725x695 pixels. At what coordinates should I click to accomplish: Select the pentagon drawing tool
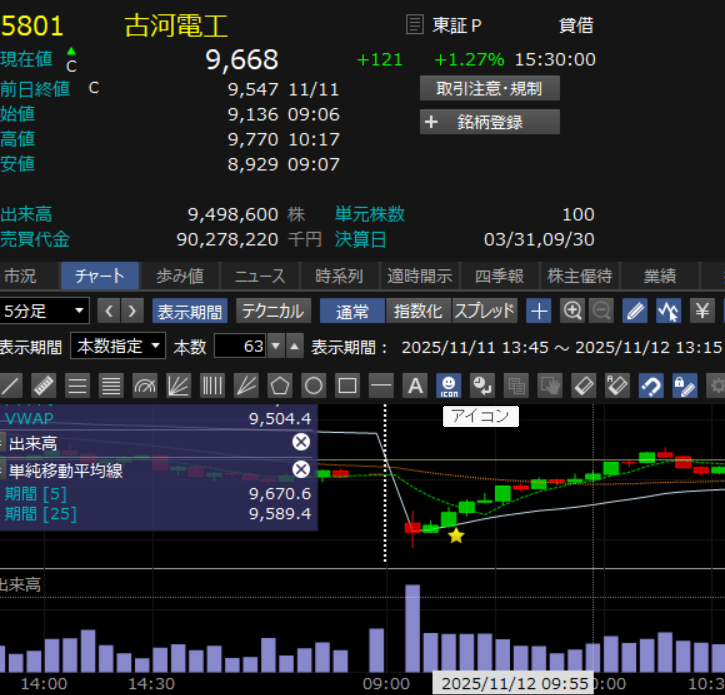(x=280, y=385)
